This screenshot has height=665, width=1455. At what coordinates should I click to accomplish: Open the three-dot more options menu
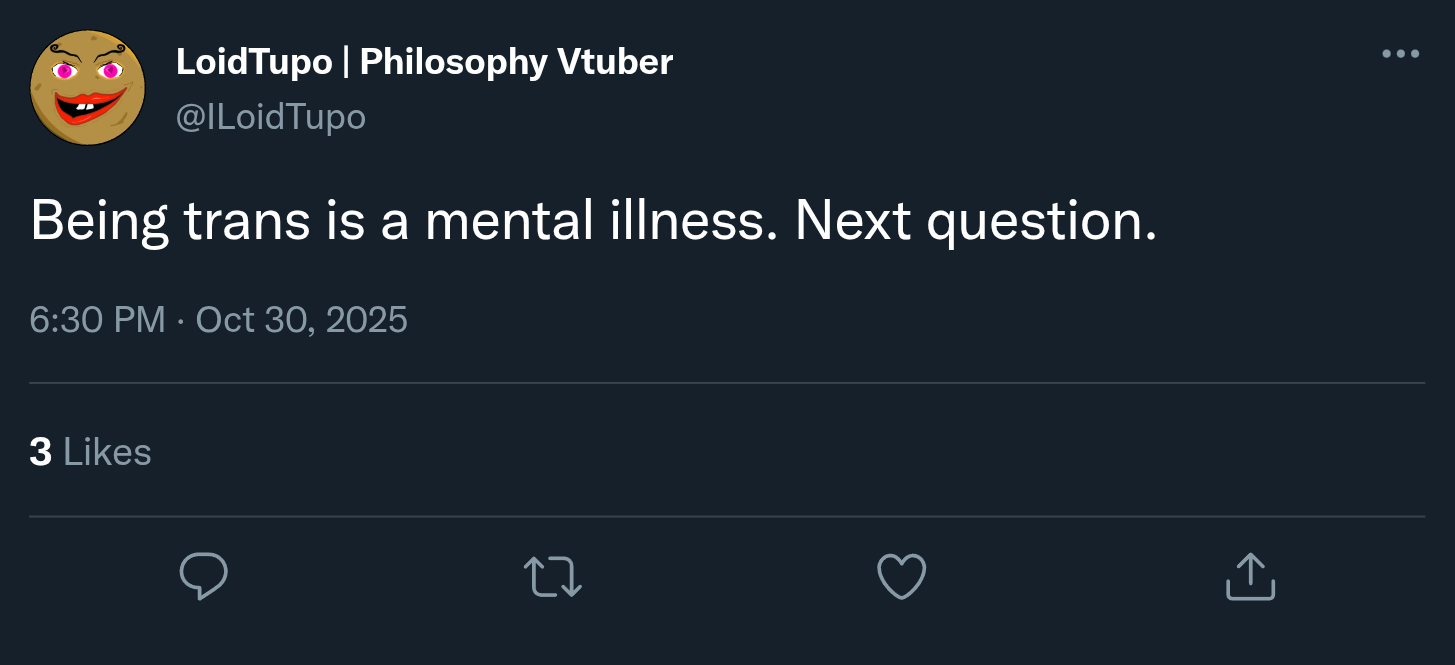tap(1400, 54)
